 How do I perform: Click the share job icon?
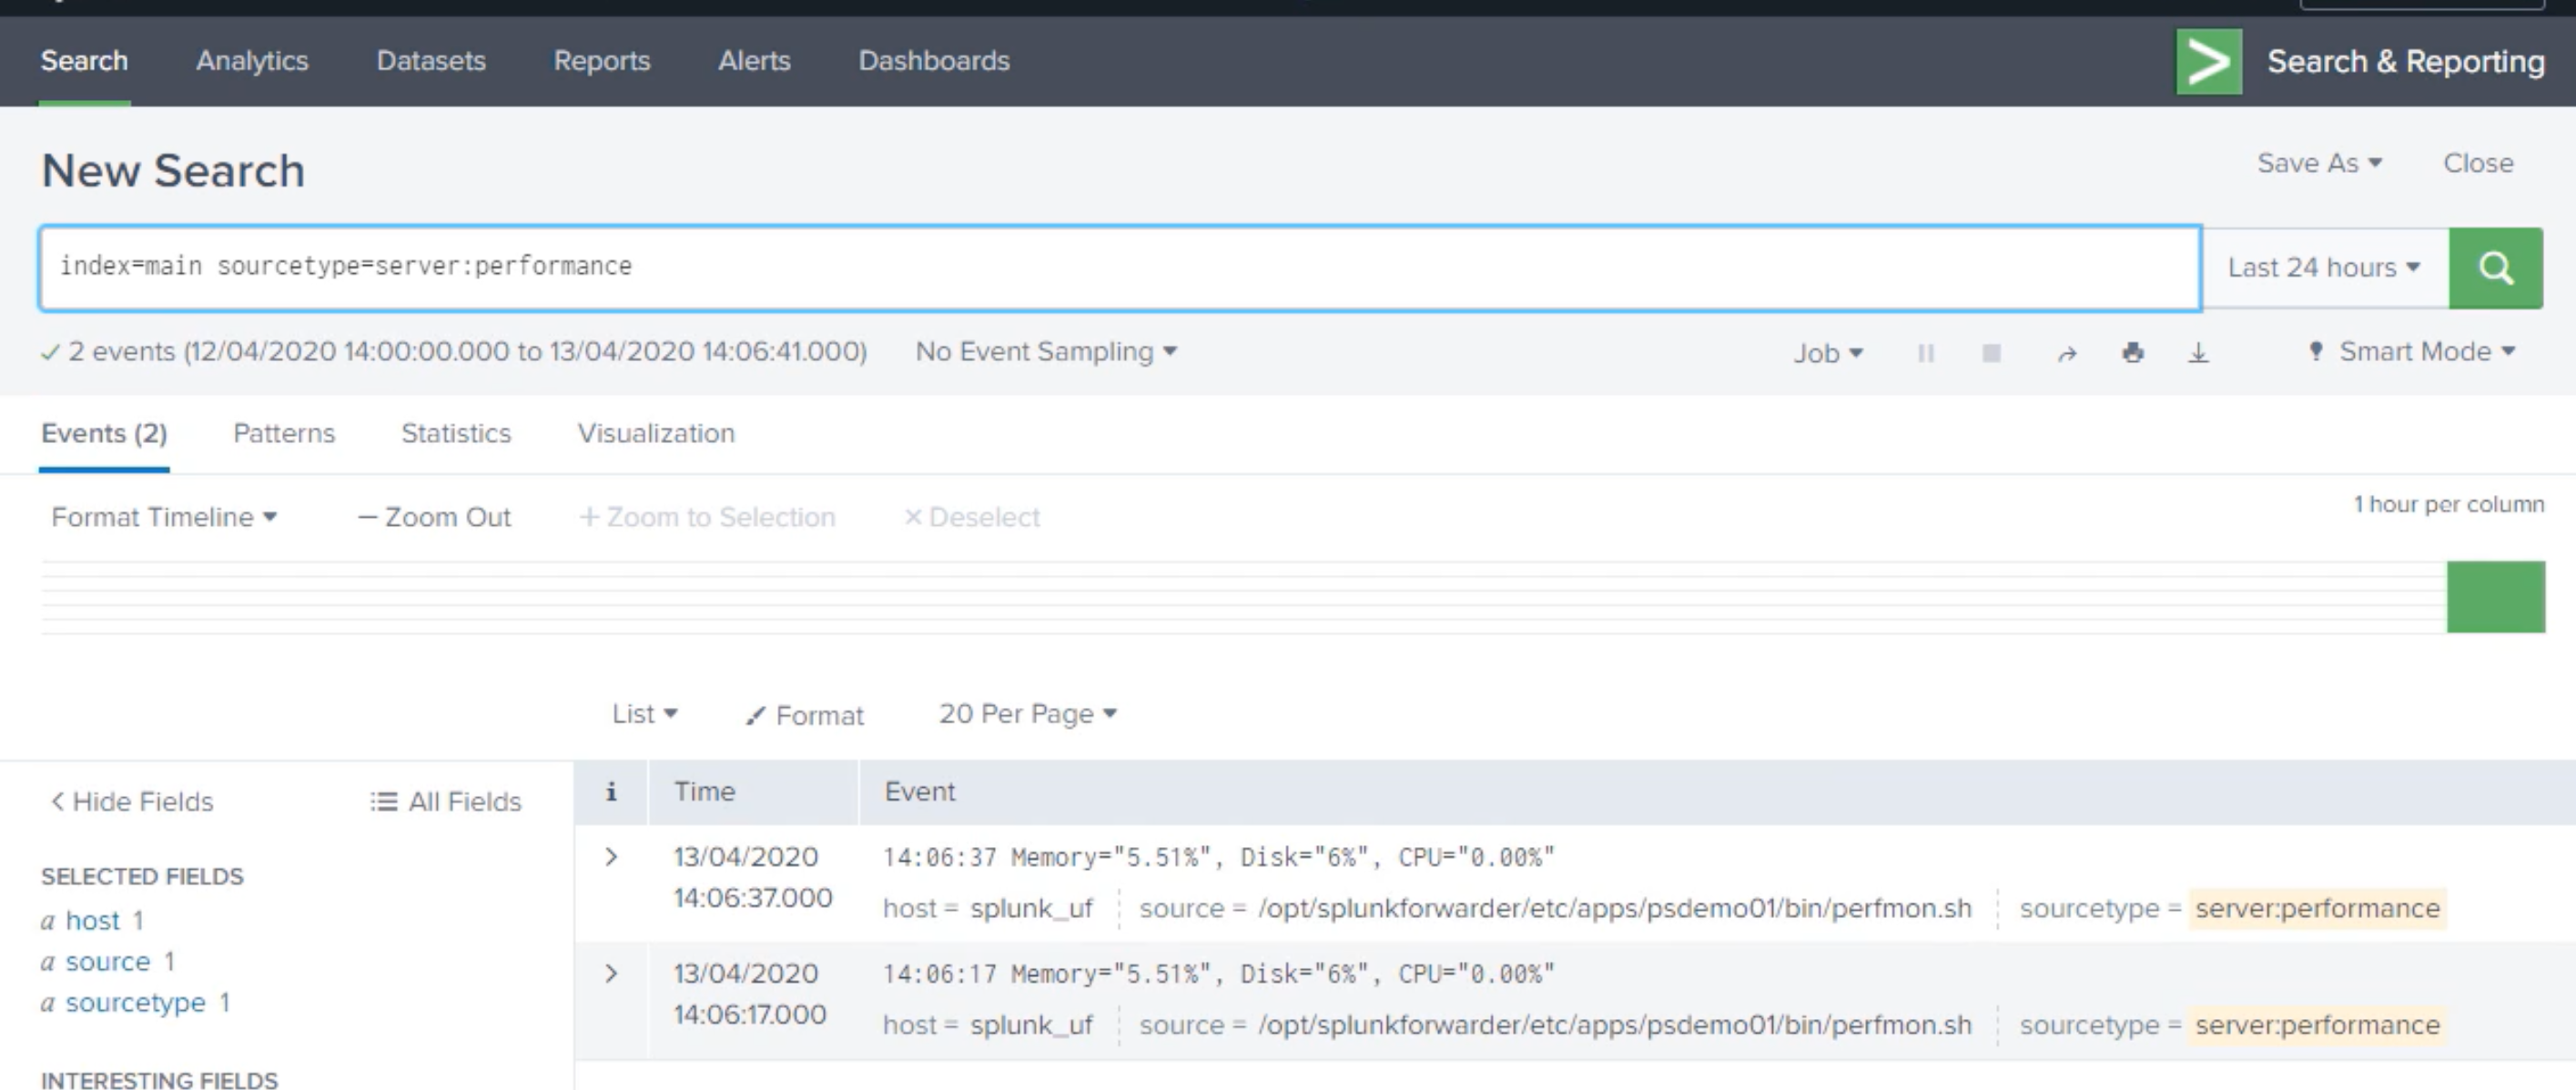(x=2065, y=351)
